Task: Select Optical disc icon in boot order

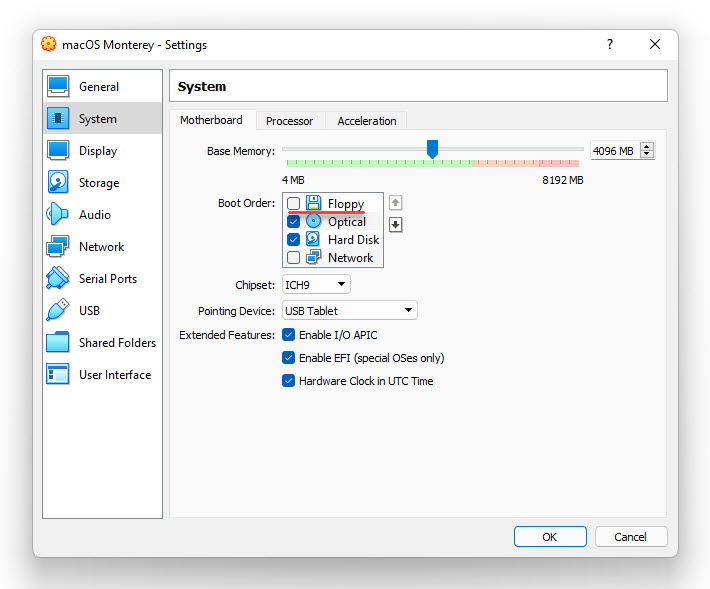Action: (313, 221)
